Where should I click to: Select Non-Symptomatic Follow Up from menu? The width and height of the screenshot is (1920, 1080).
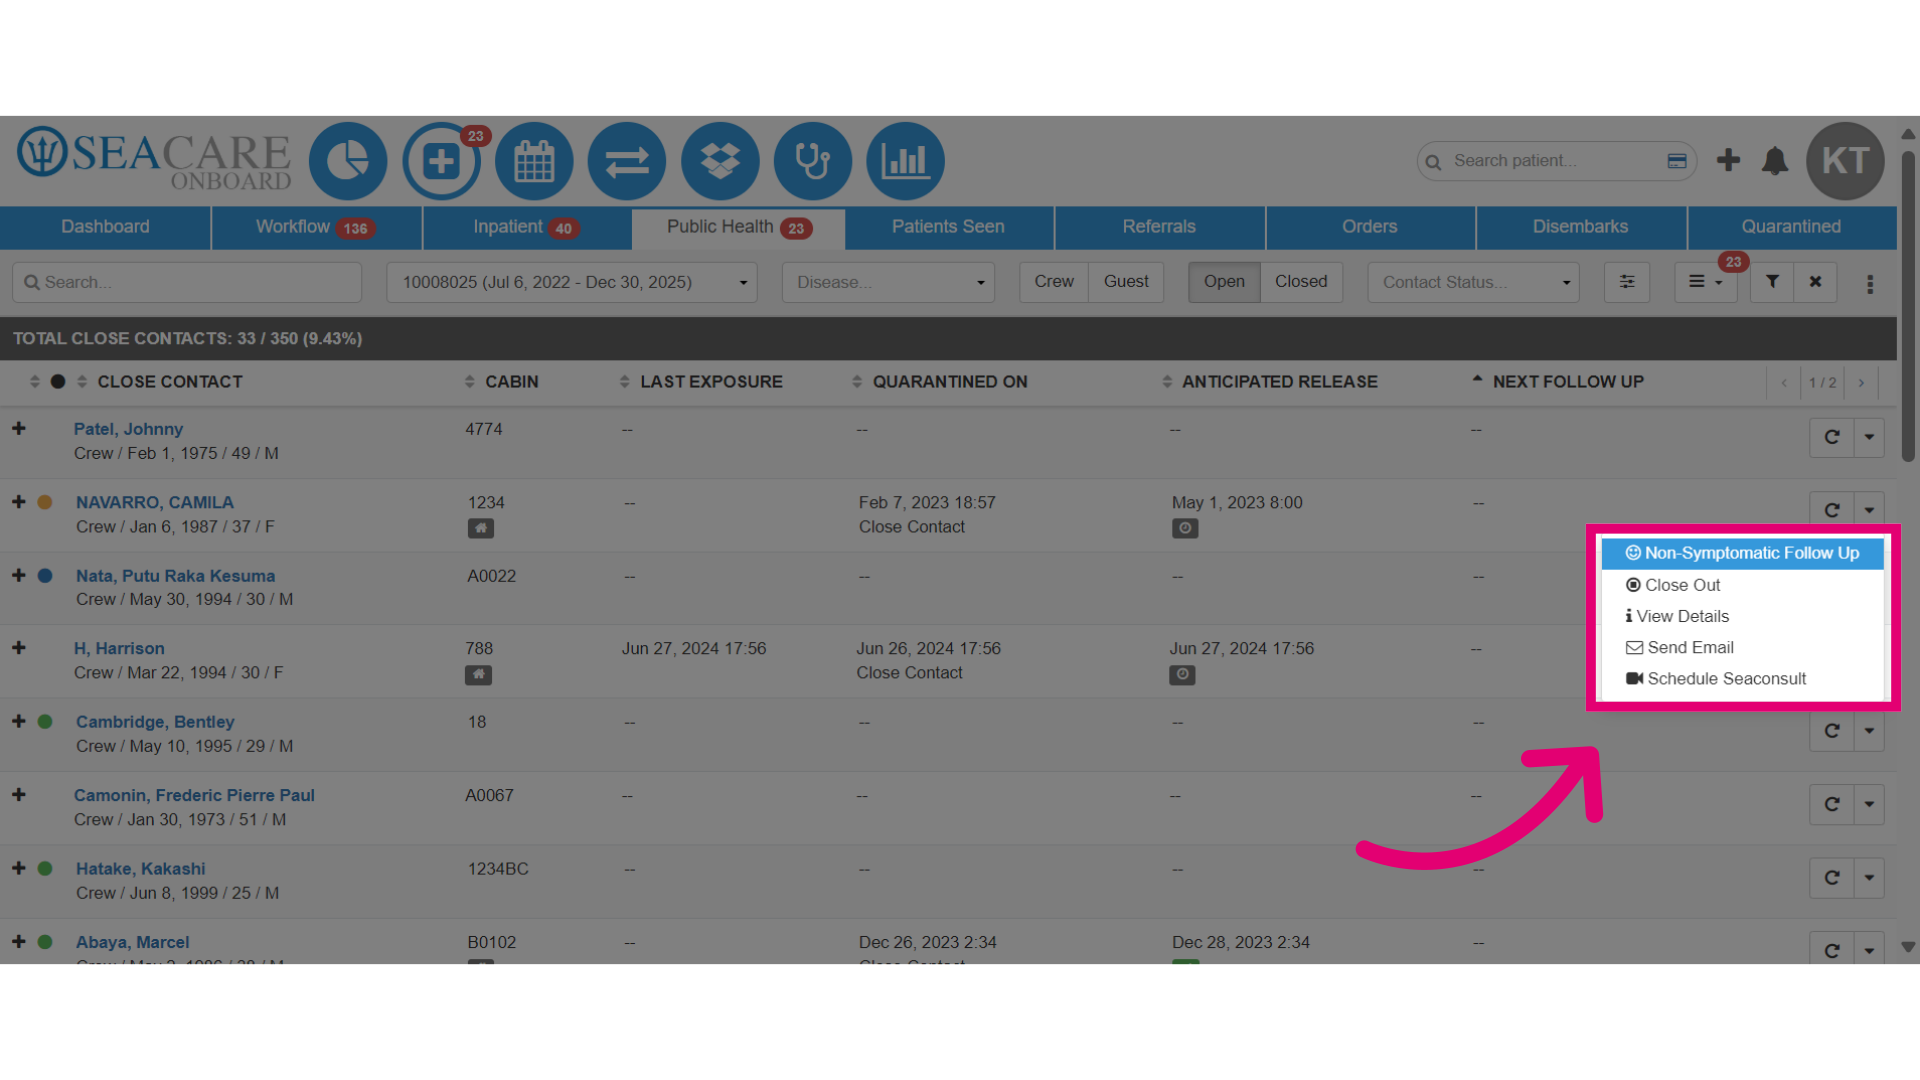pyautogui.click(x=1742, y=553)
